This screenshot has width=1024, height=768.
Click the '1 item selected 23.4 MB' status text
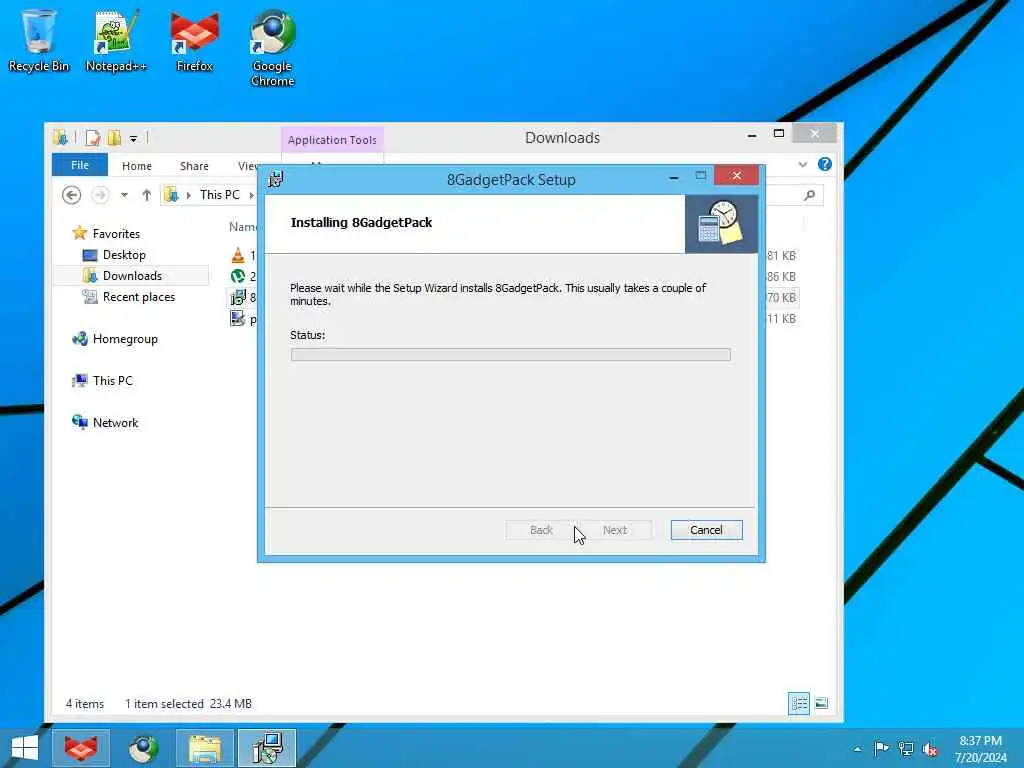click(x=188, y=703)
